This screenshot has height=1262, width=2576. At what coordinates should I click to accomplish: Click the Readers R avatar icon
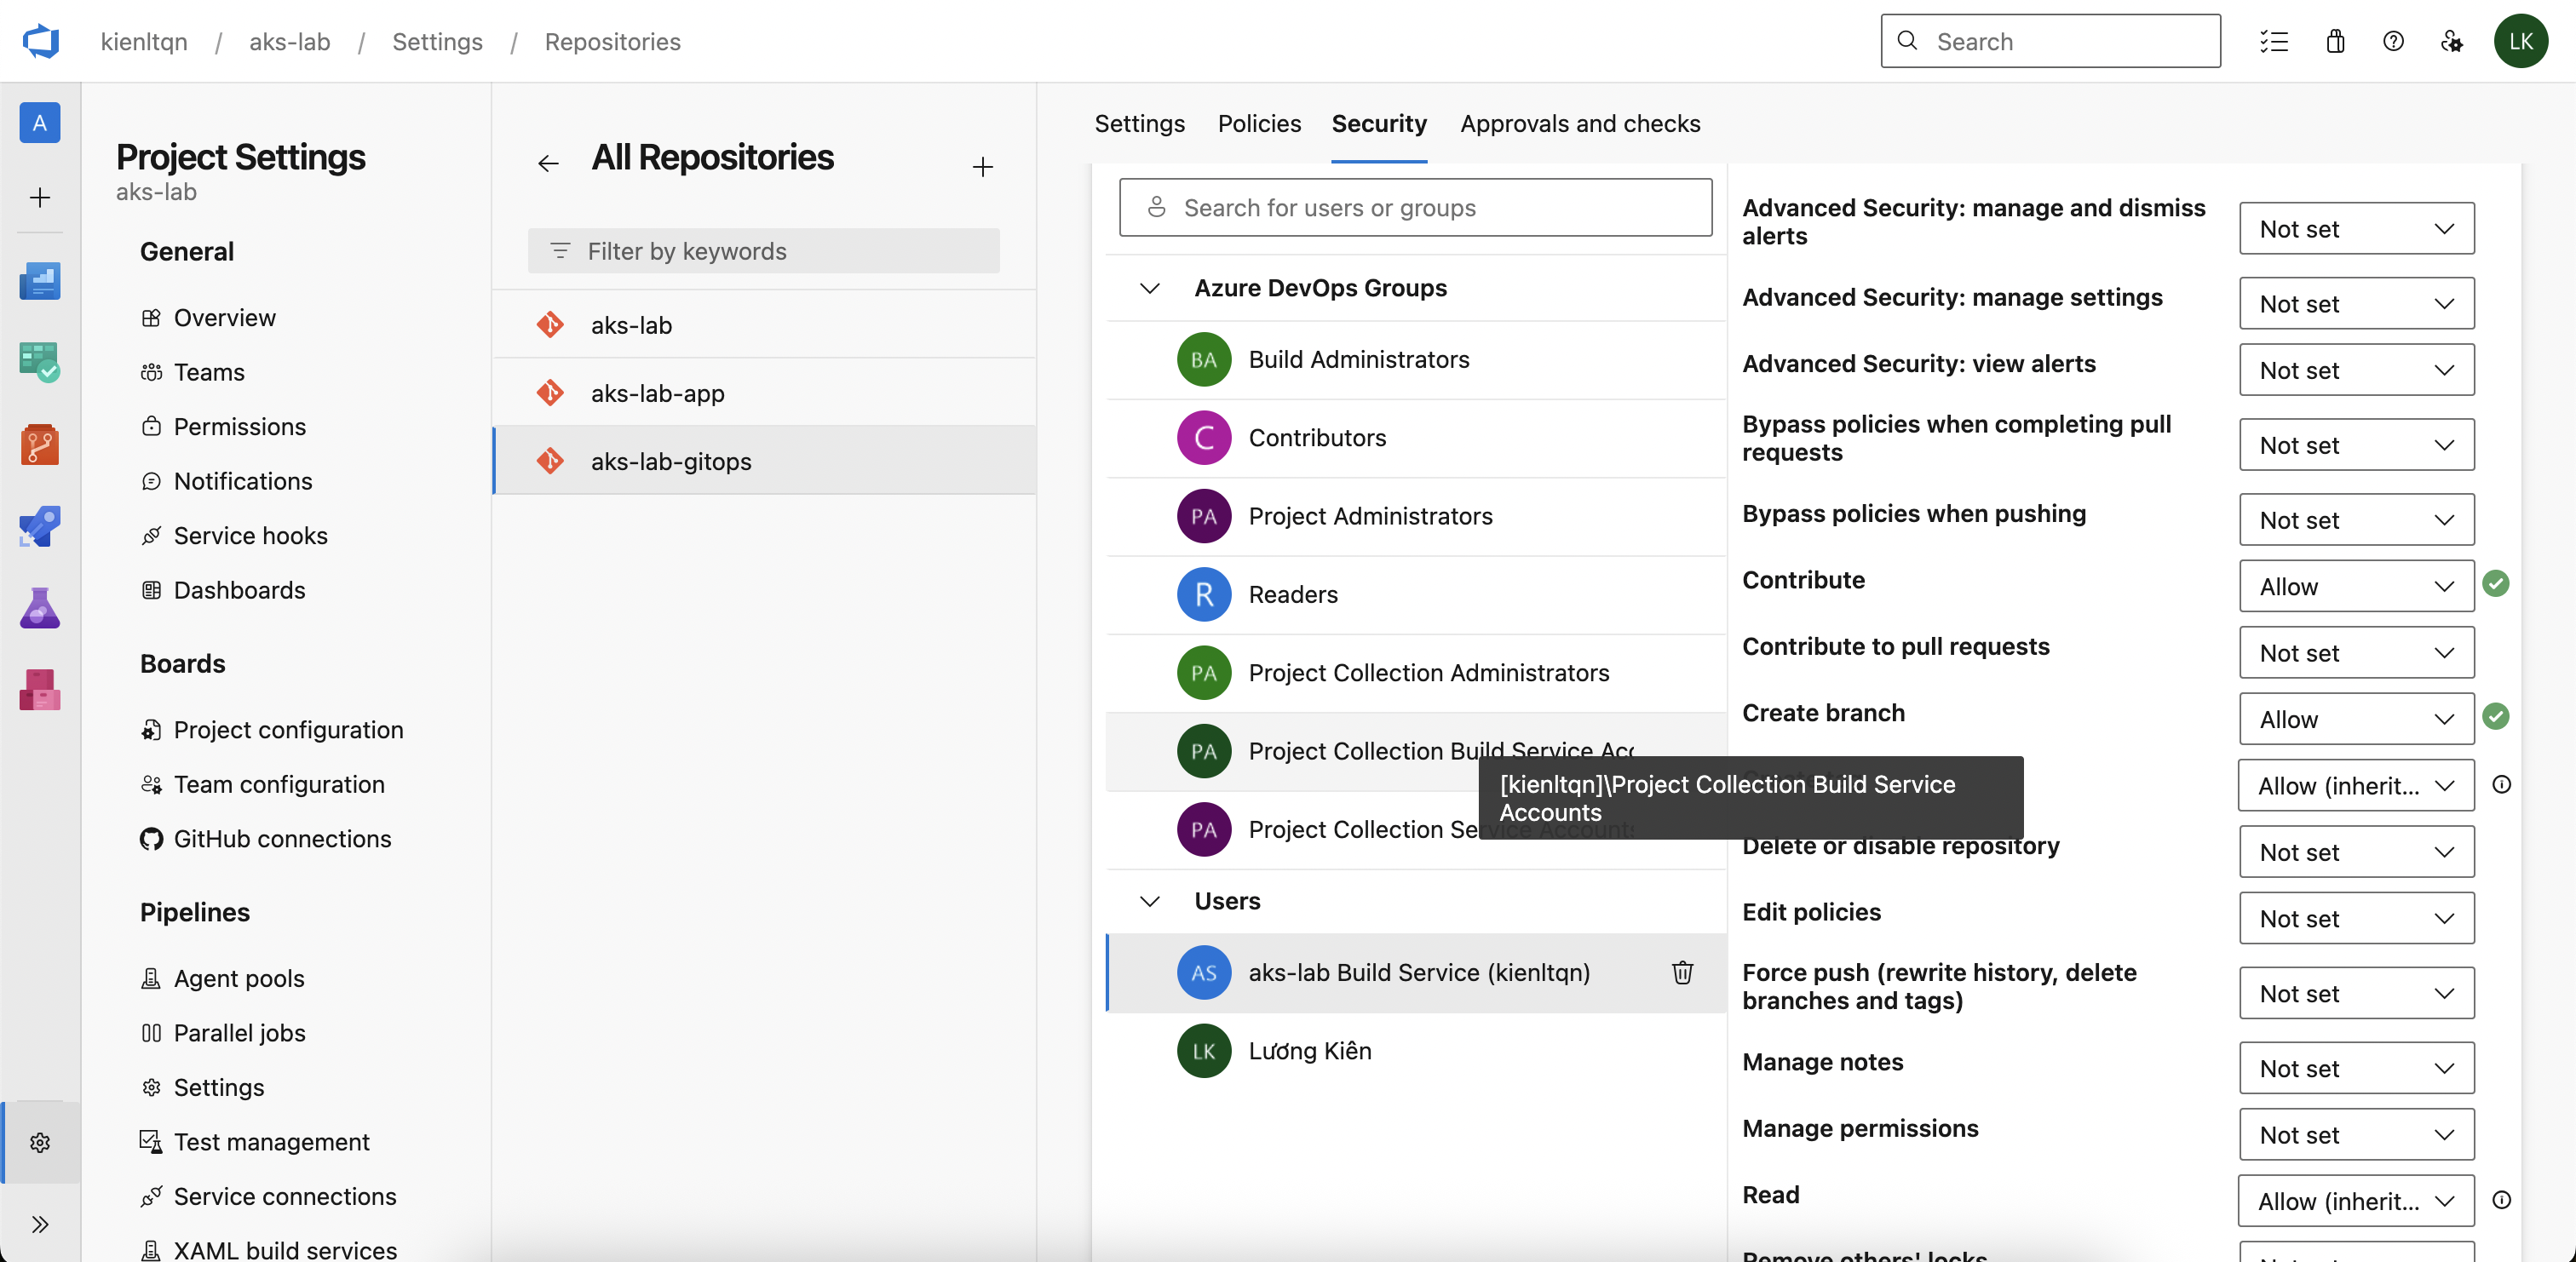(x=1204, y=594)
